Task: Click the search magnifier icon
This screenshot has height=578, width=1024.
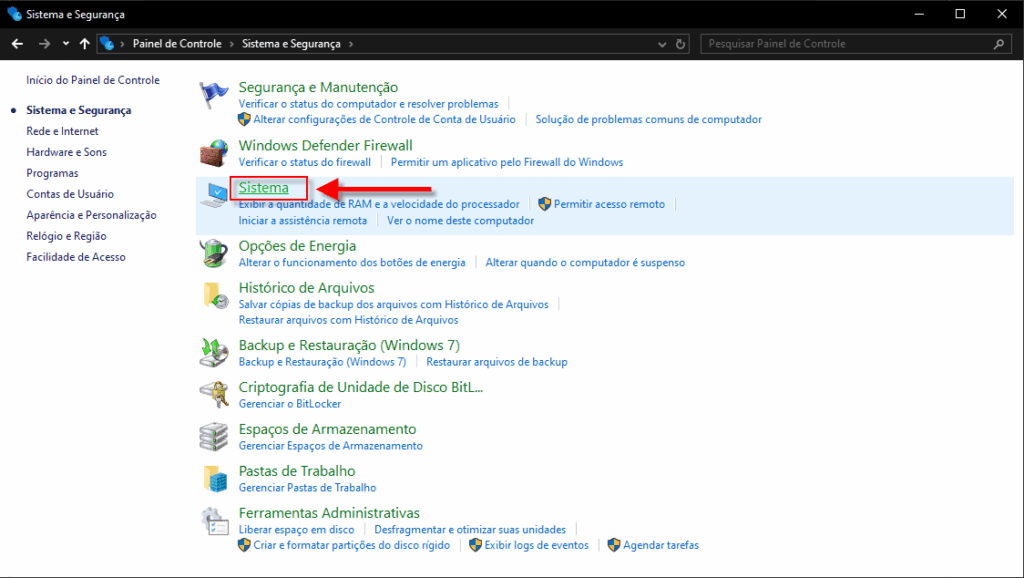Action: click(999, 44)
